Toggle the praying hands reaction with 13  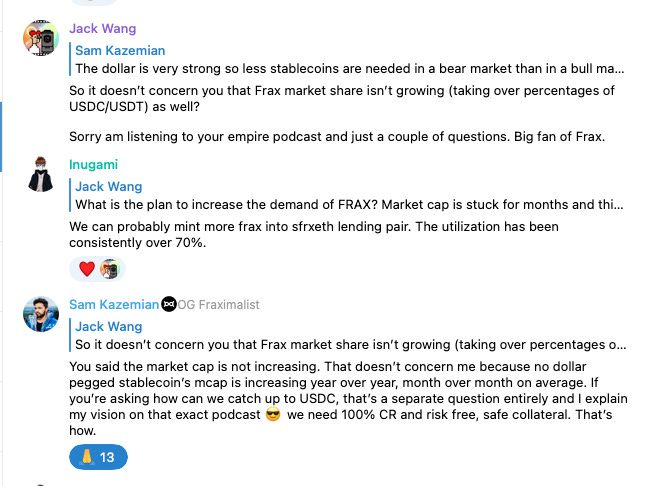(x=98, y=457)
